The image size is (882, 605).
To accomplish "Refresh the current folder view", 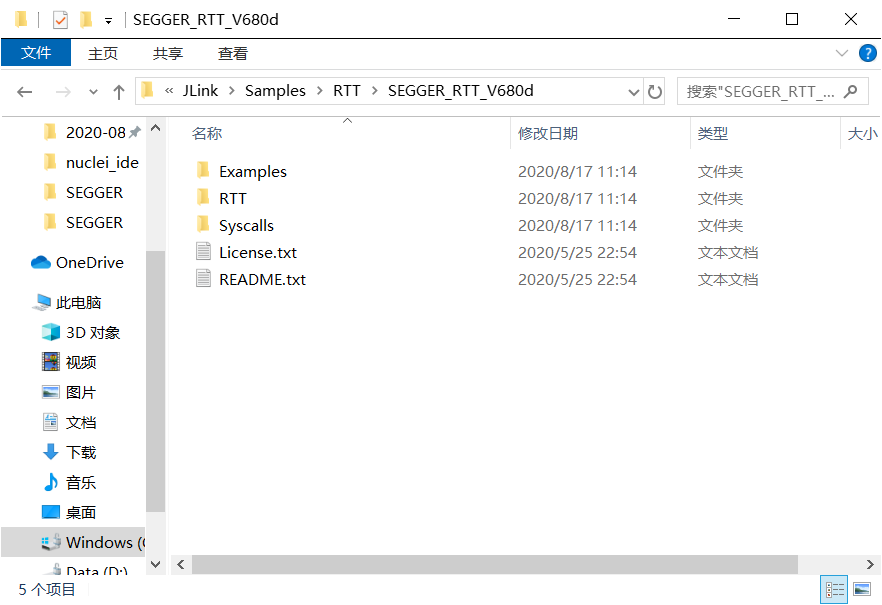I will [x=655, y=92].
